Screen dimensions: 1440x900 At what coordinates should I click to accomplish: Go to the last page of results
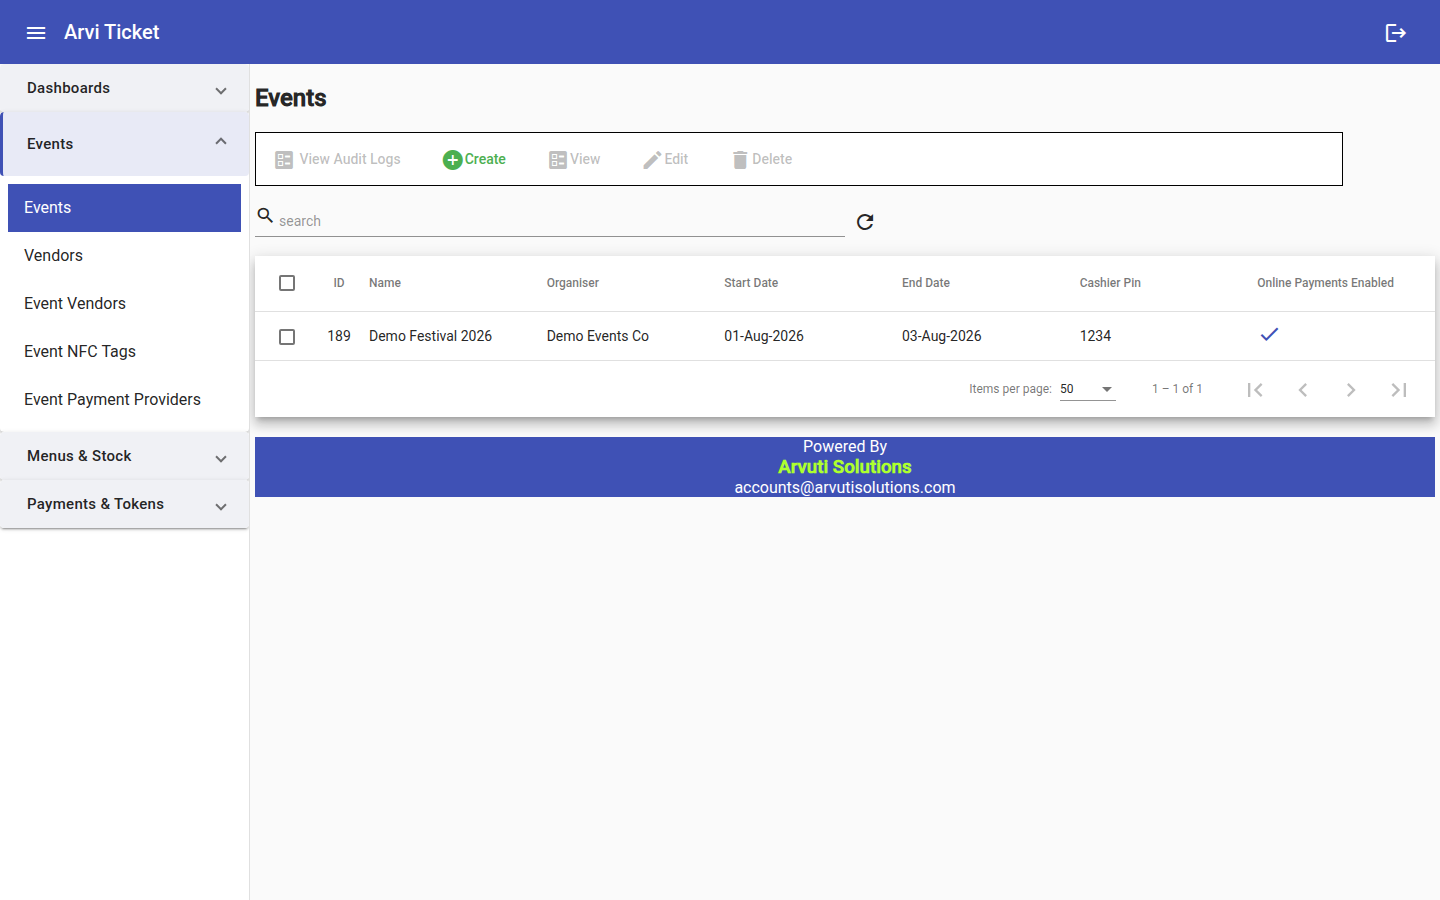(1399, 390)
